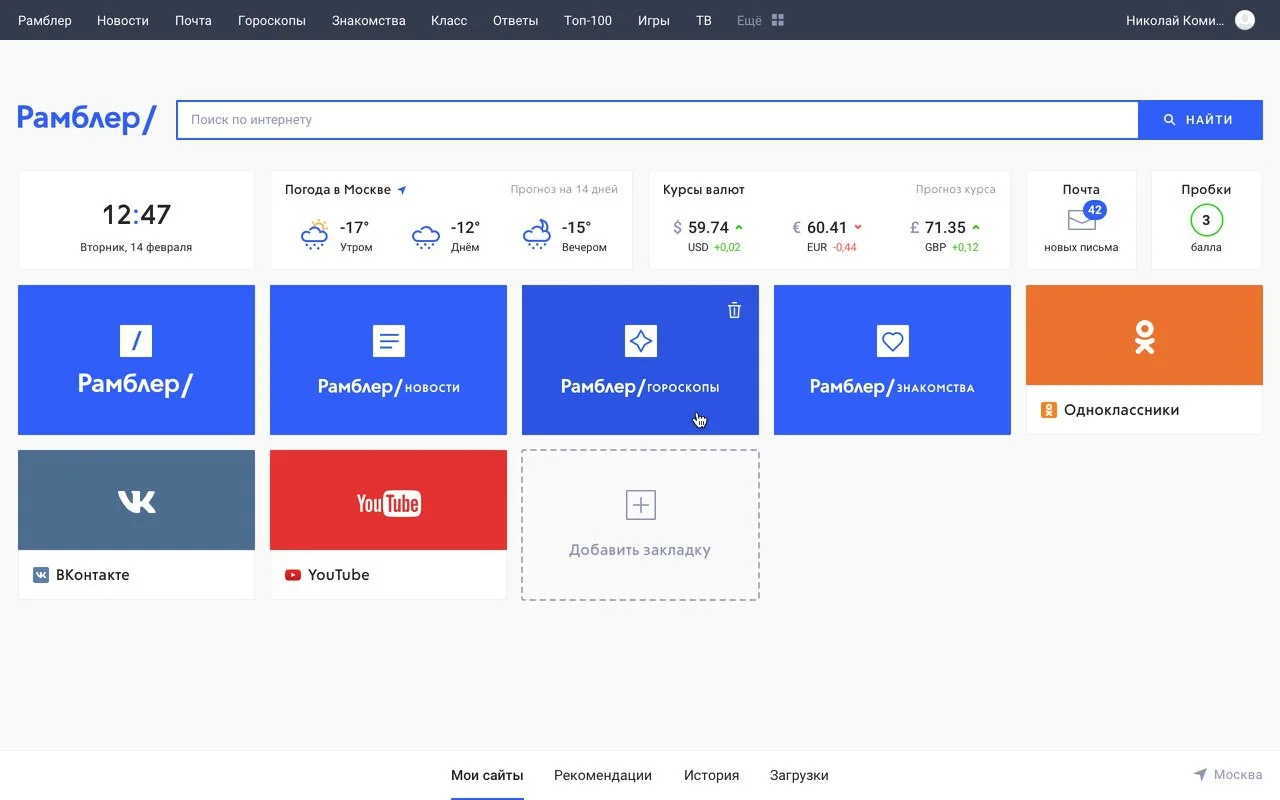This screenshot has height=800, width=1280.
Task: Switch to the Рекомендации tab
Action: 603,775
